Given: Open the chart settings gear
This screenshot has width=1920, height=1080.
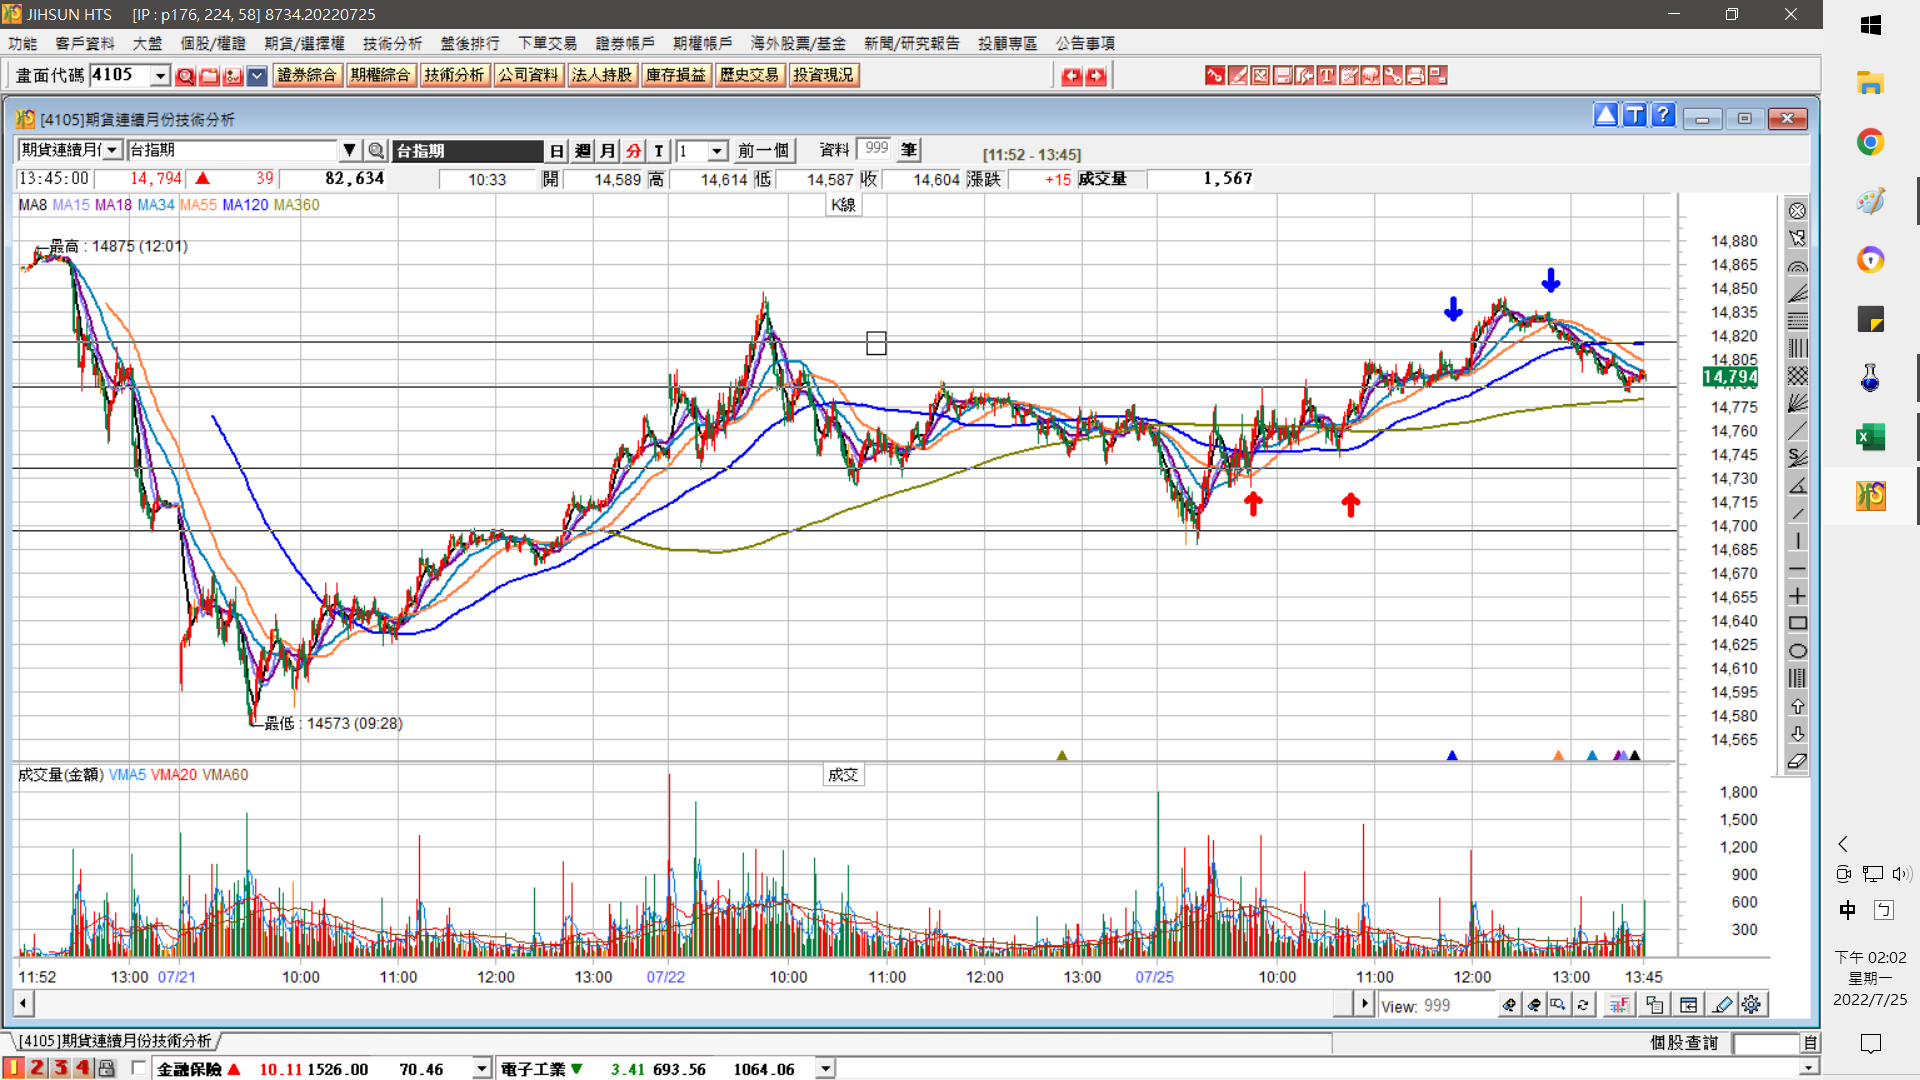Looking at the screenshot, I should (x=1751, y=1005).
